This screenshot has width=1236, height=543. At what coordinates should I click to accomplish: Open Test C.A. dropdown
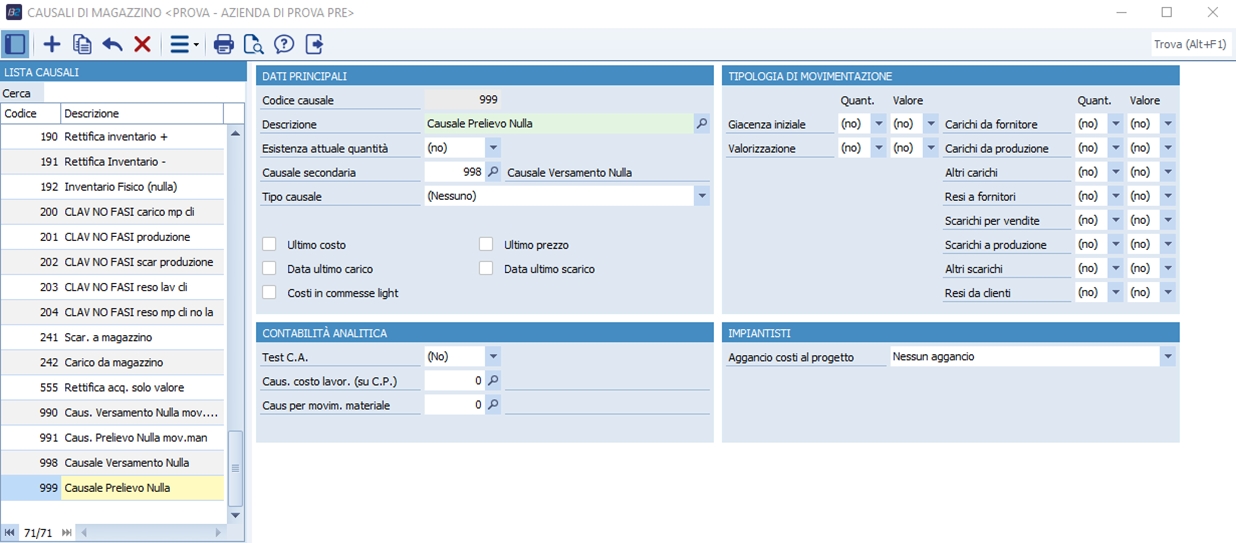pyautogui.click(x=493, y=355)
